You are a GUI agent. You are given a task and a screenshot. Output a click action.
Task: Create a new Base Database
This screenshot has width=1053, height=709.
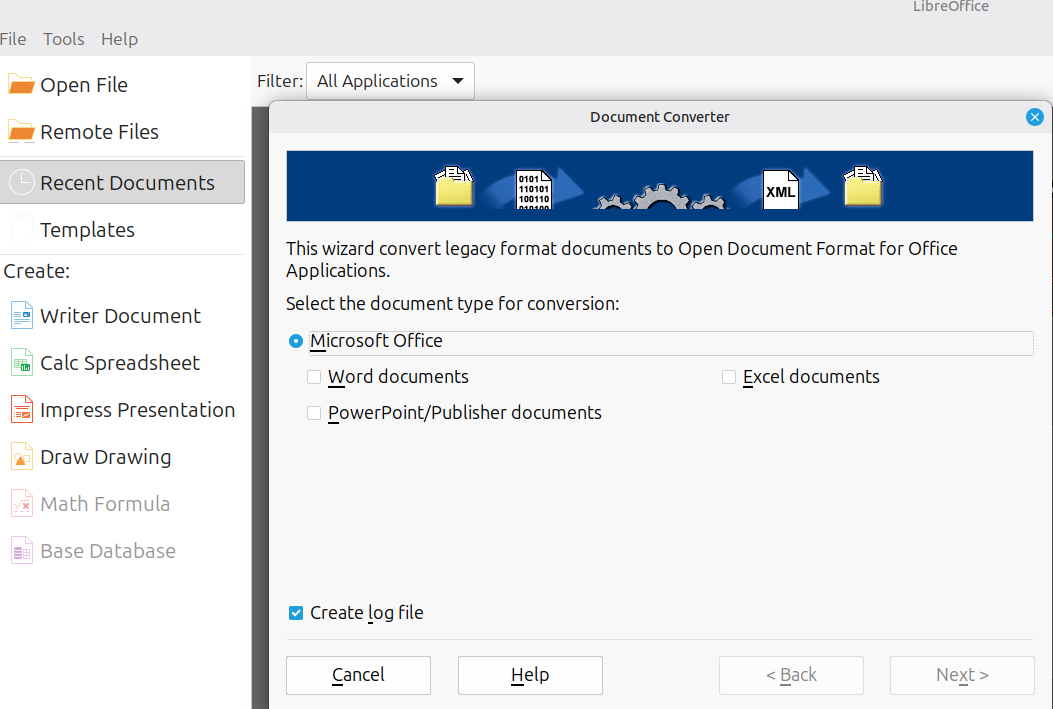pos(107,551)
